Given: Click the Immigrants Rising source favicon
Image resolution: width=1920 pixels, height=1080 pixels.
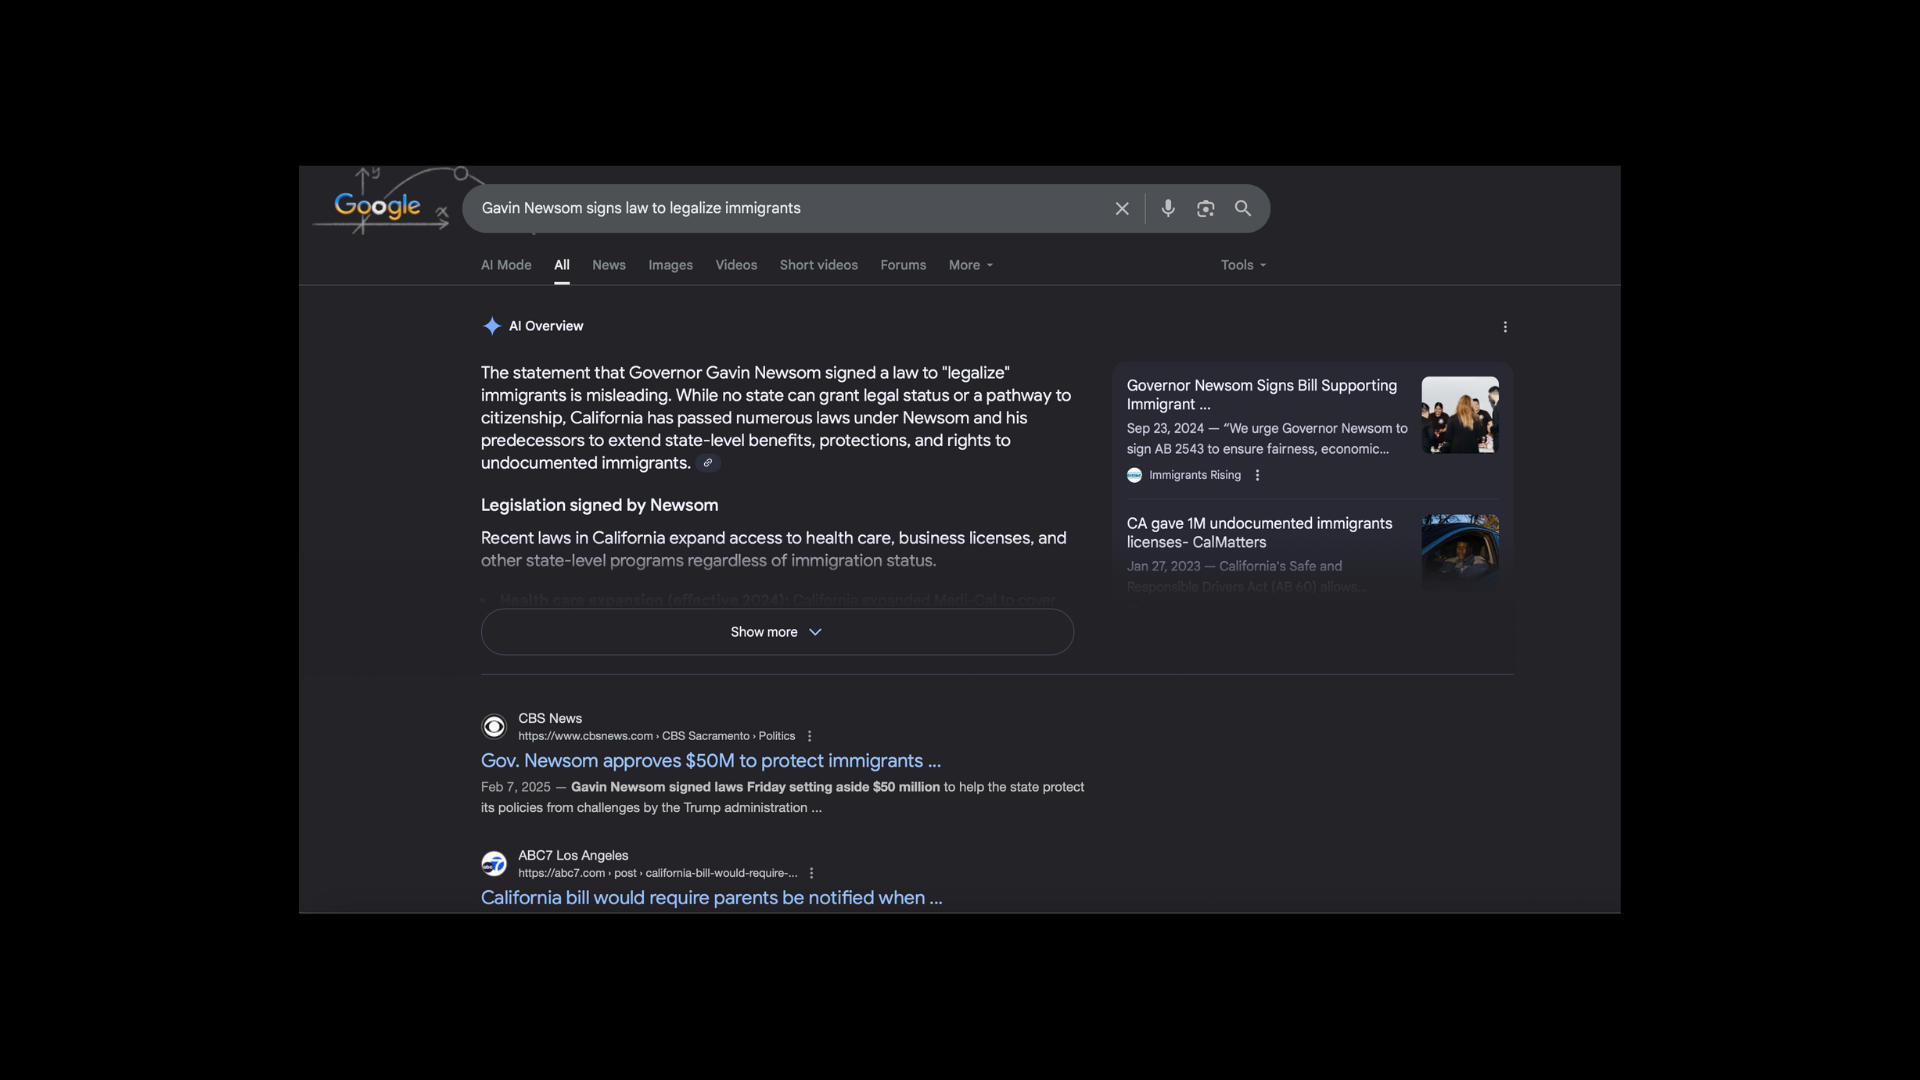Looking at the screenshot, I should (1134, 475).
